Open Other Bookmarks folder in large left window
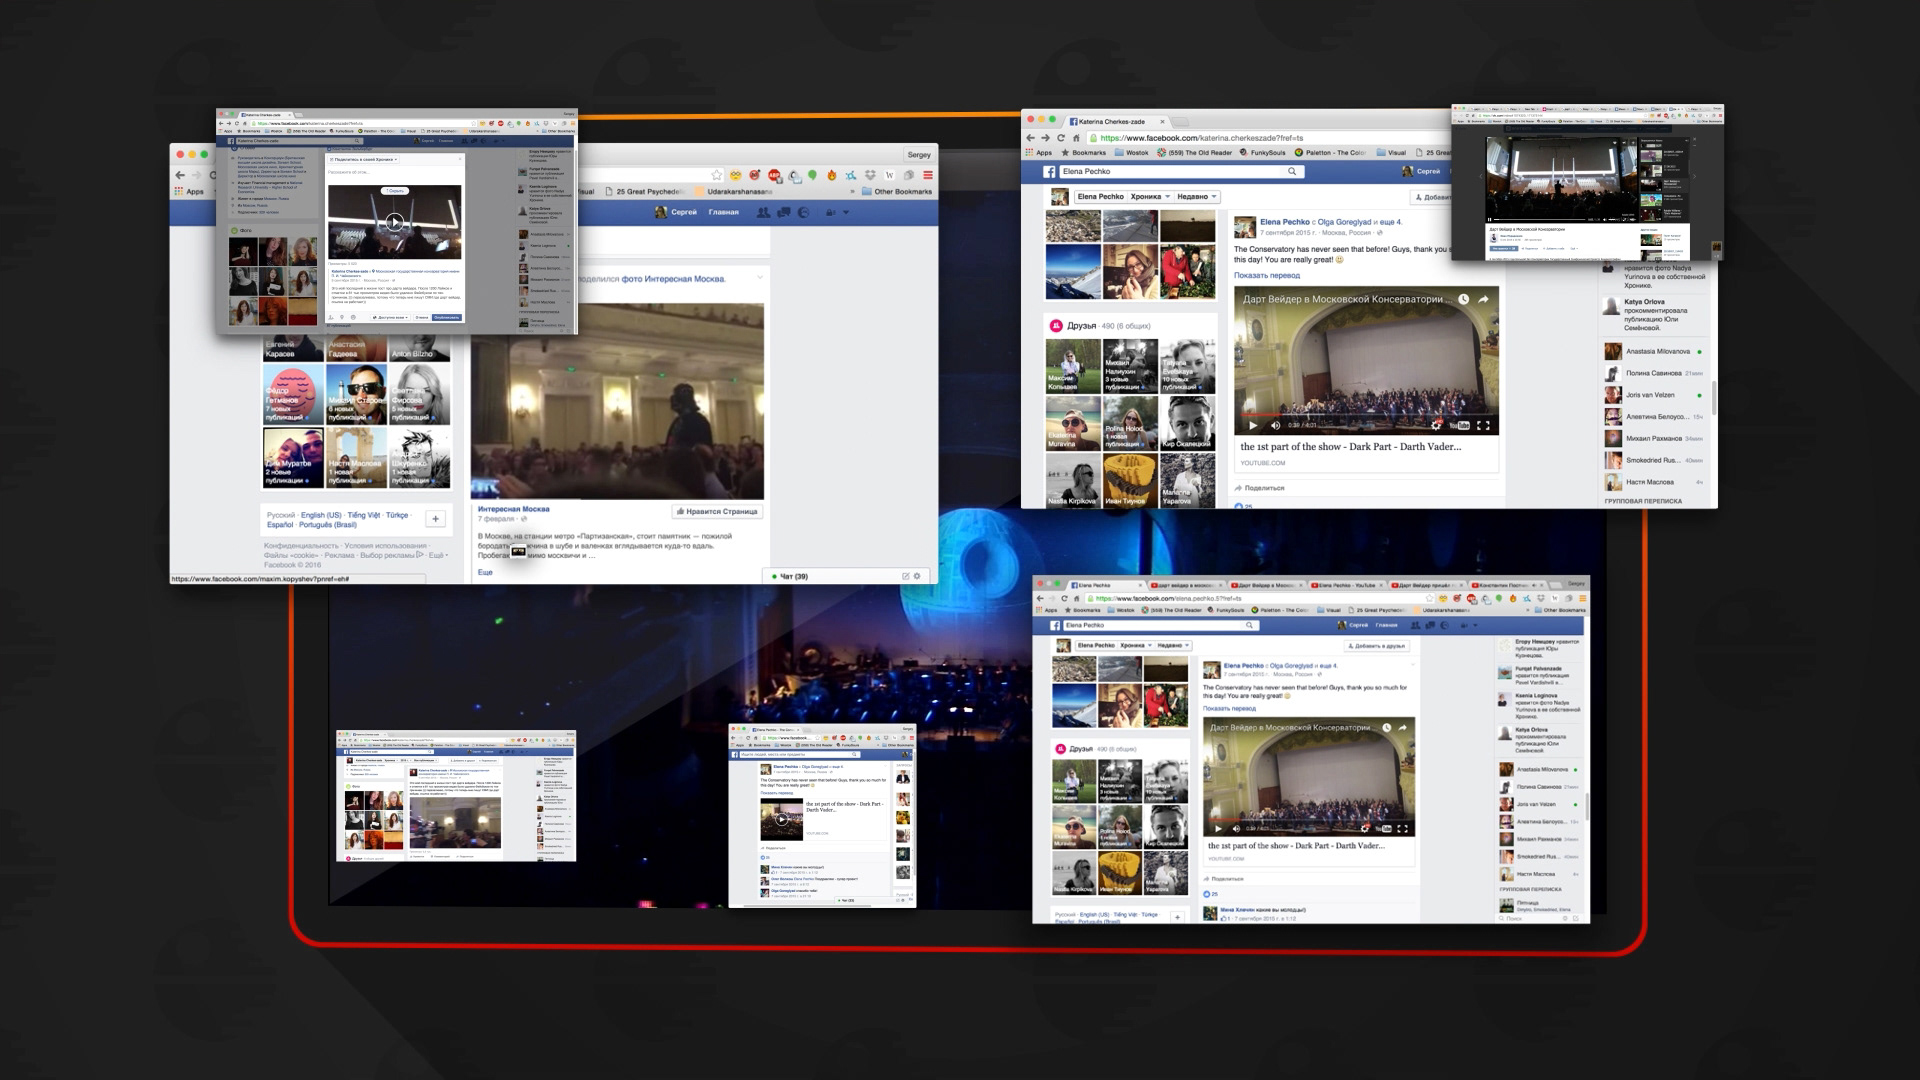The height and width of the screenshot is (1080, 1920). (896, 191)
